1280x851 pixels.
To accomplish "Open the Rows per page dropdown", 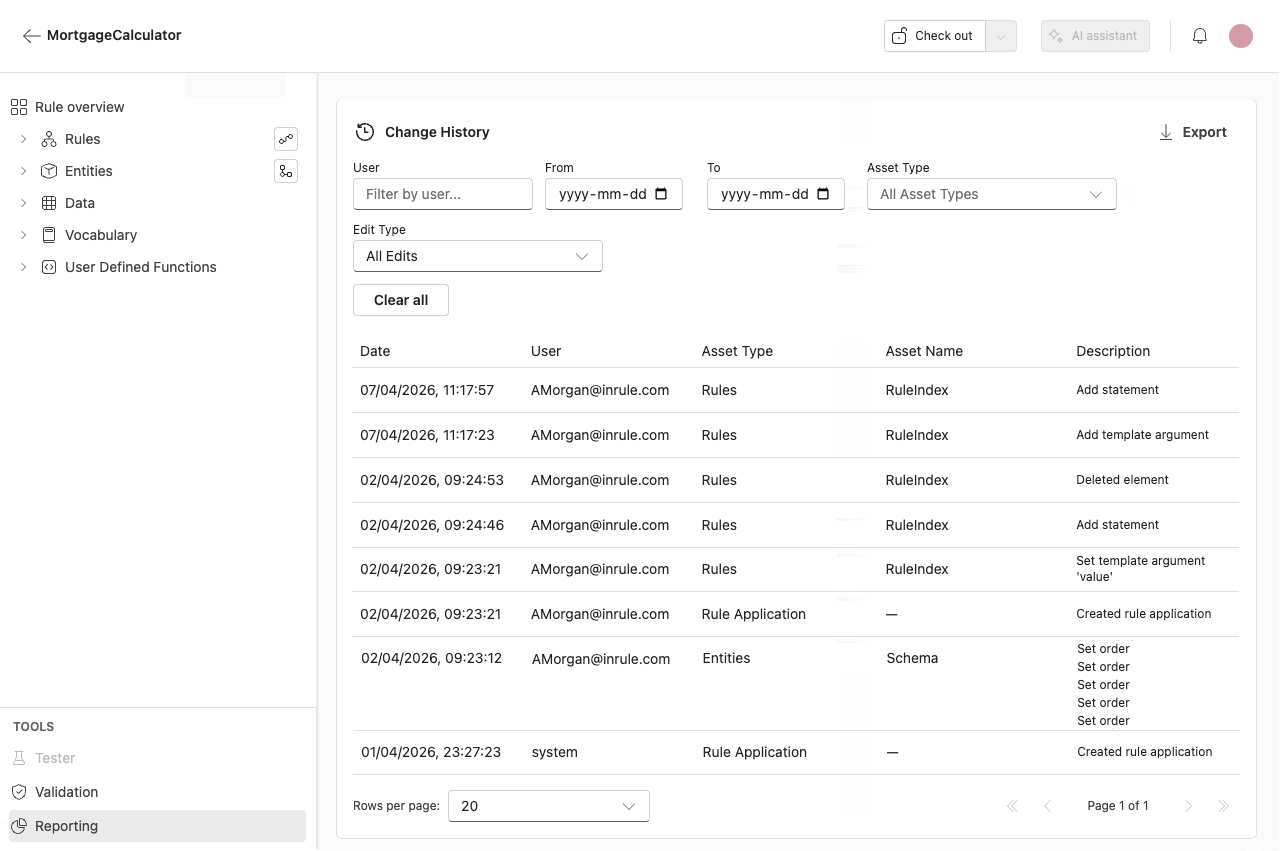I will (549, 806).
